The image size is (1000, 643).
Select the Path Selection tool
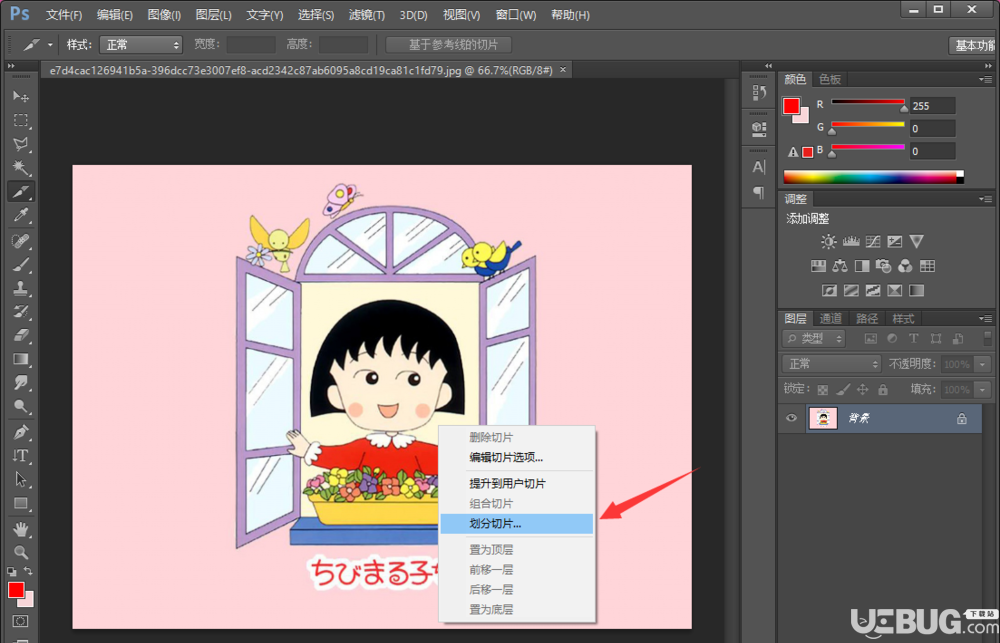[20, 479]
